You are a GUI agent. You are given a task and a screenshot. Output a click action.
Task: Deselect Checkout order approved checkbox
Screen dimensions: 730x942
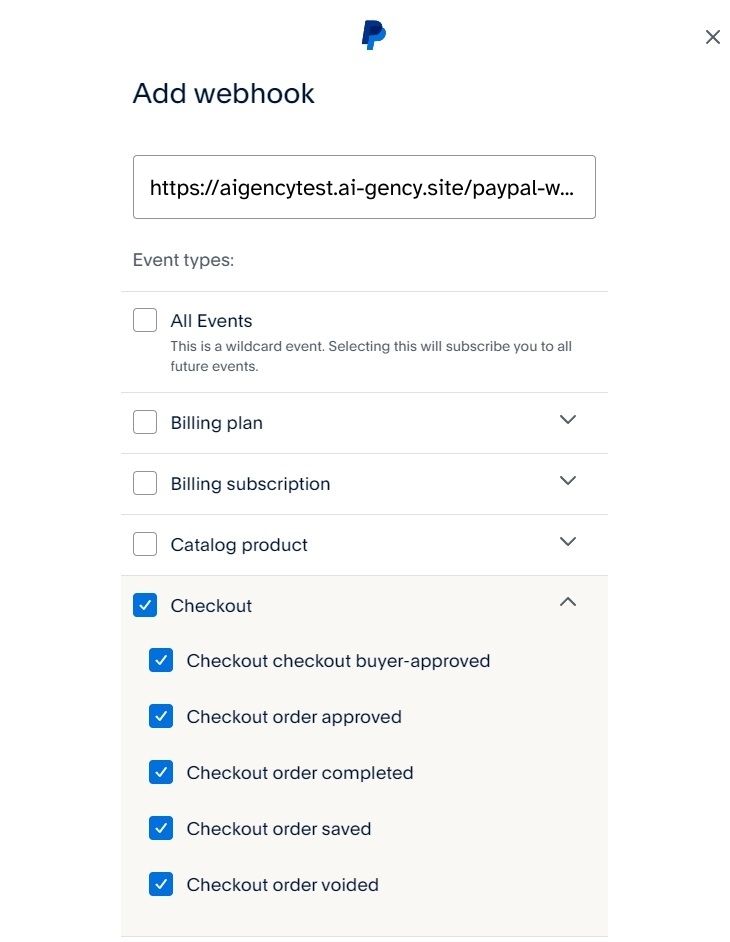tap(161, 717)
